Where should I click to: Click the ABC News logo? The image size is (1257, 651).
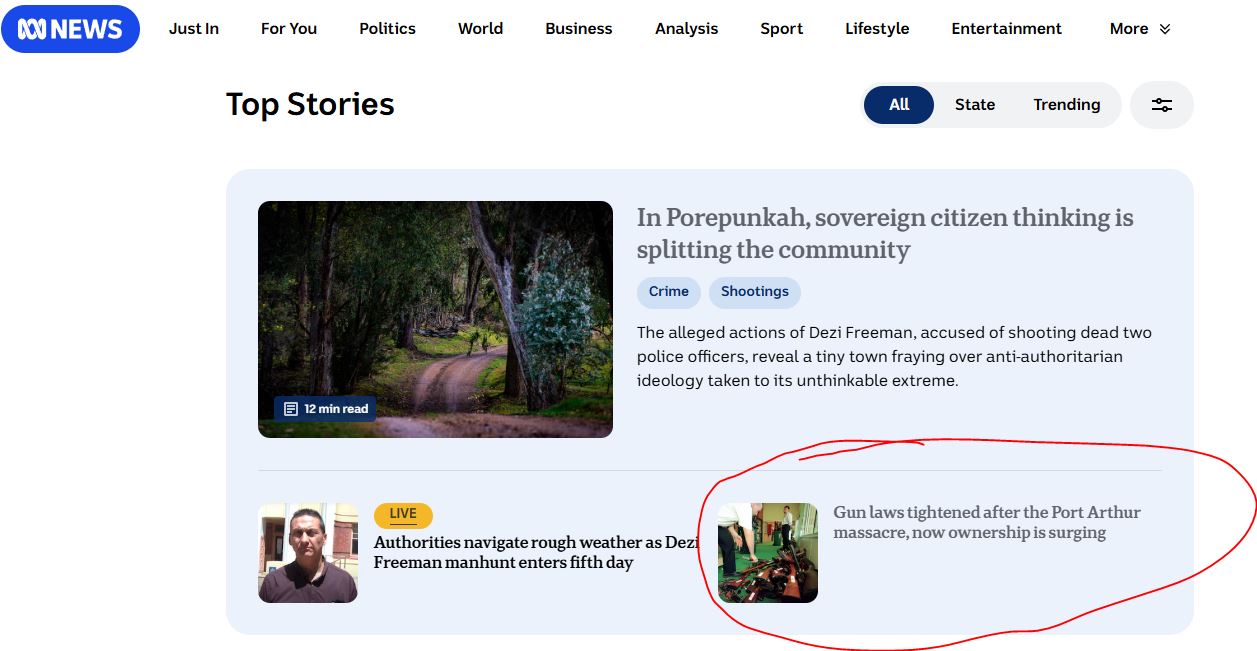(70, 29)
